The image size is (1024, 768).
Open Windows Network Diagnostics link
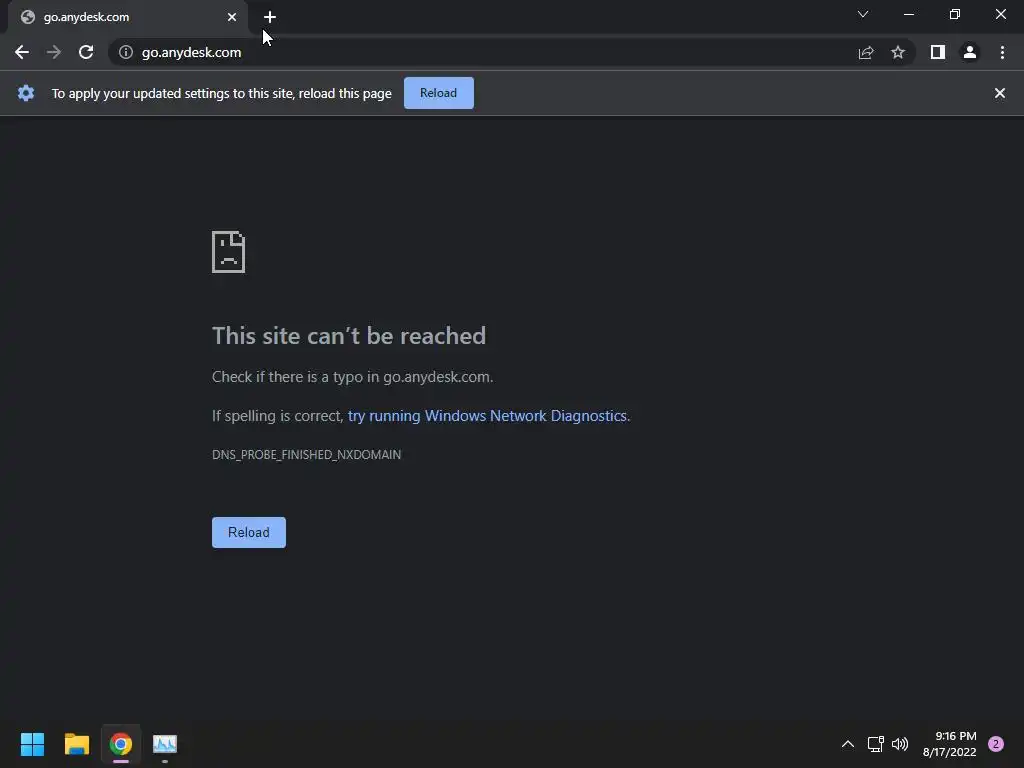tap(487, 416)
